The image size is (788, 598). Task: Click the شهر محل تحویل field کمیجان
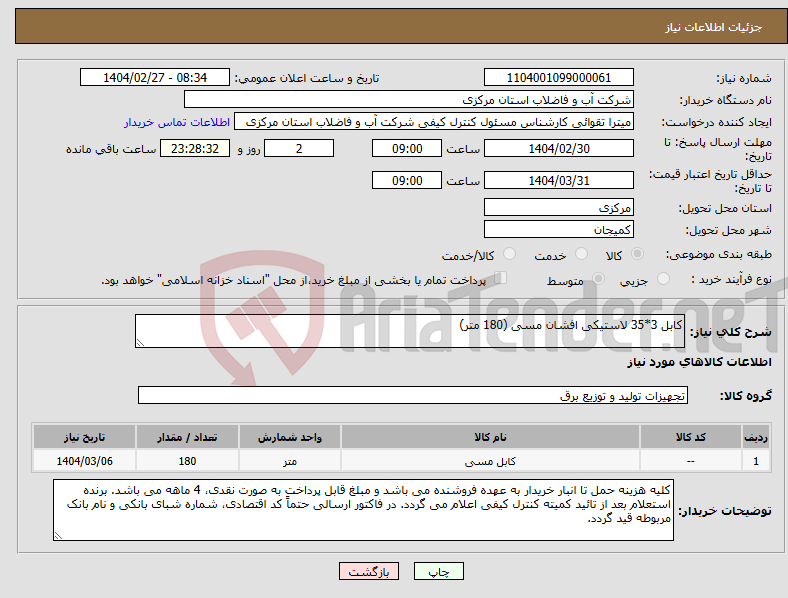pos(558,229)
